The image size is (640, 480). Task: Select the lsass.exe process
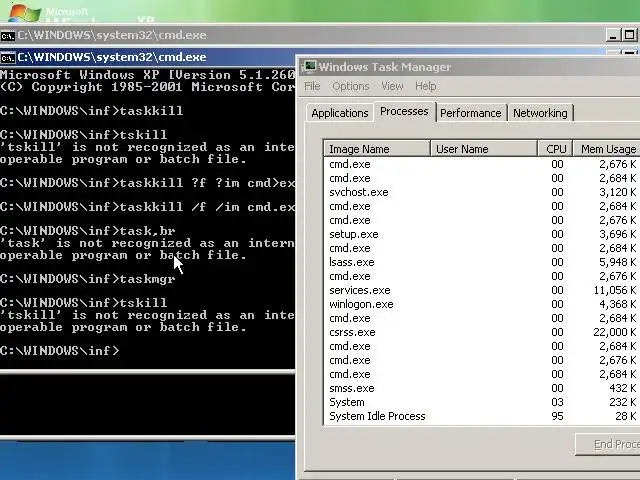click(x=482, y=262)
